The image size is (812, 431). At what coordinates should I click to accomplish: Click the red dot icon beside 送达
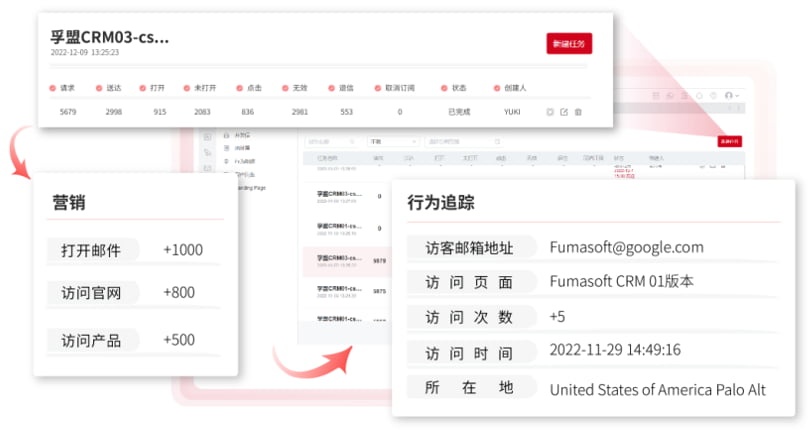point(98,88)
